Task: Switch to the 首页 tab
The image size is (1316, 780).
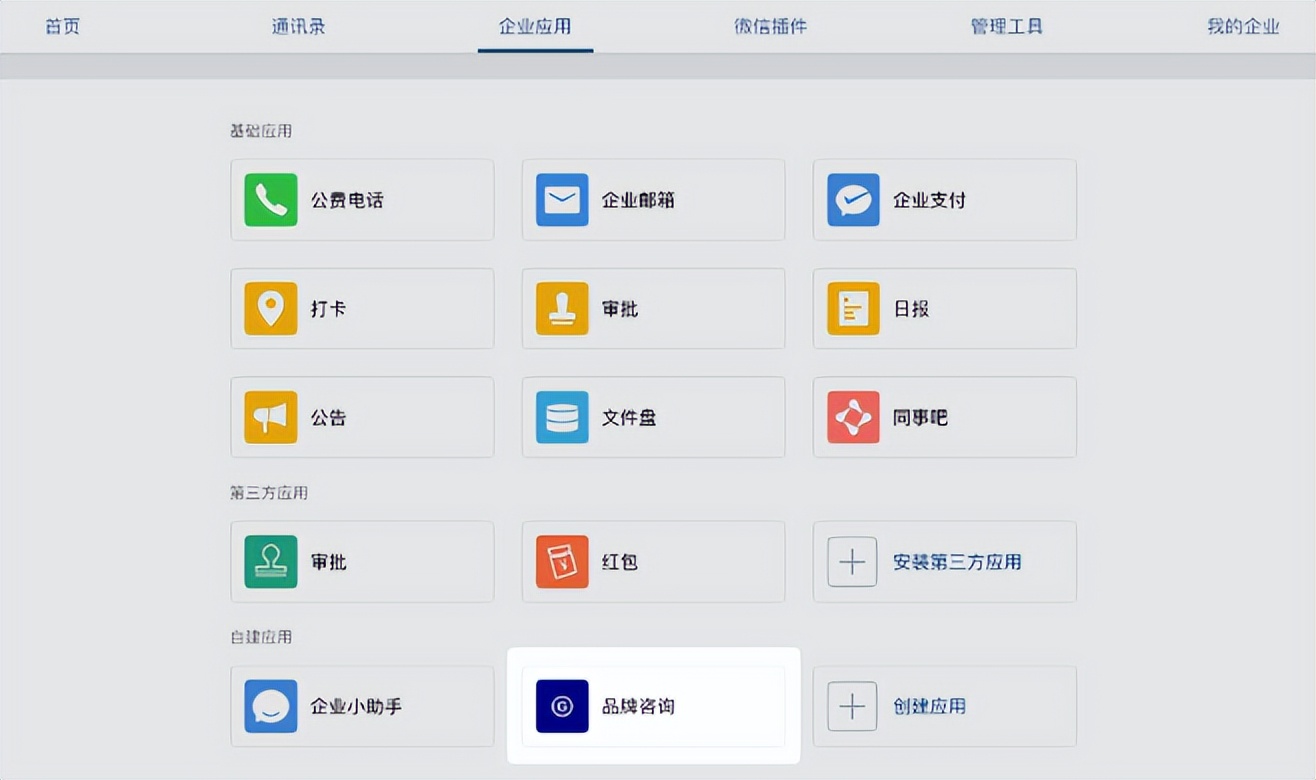Action: point(62,26)
